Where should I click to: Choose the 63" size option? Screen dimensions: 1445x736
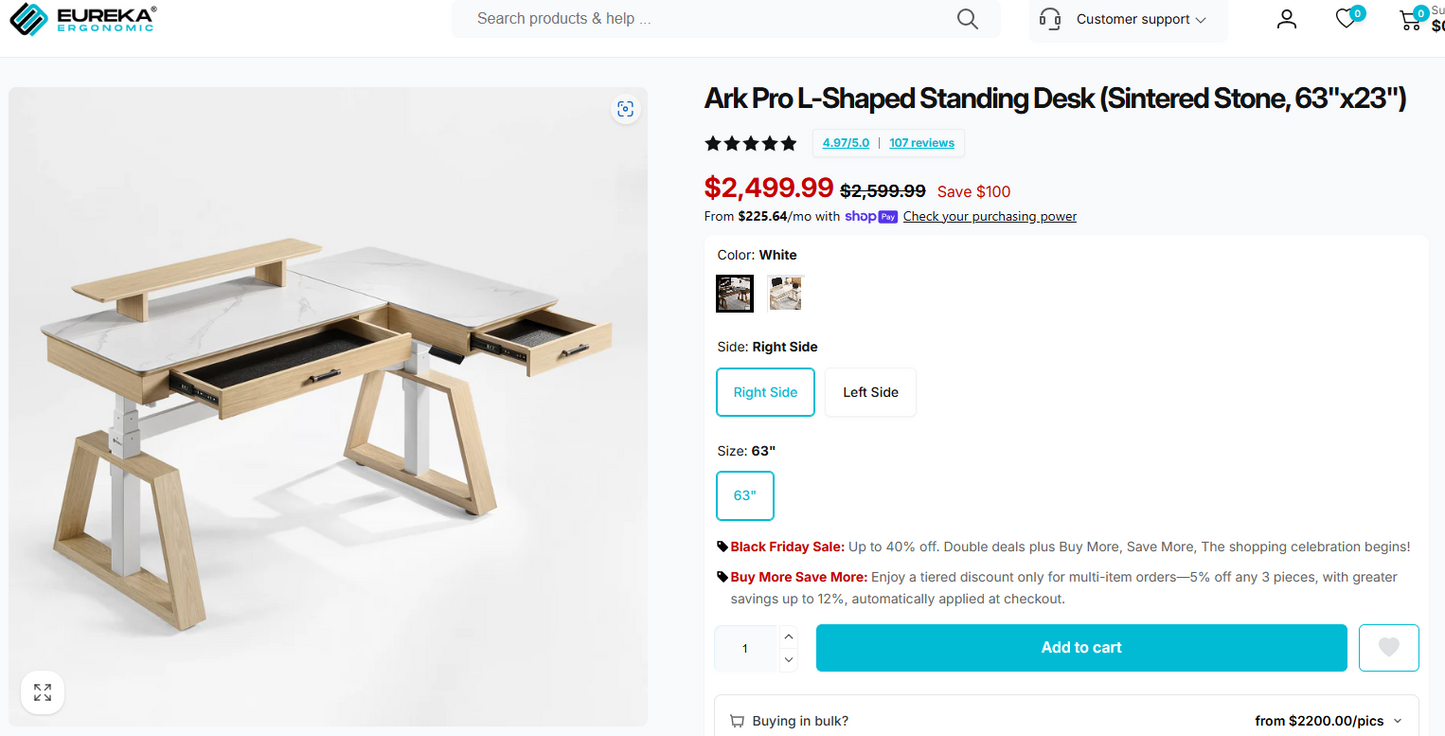pos(745,495)
